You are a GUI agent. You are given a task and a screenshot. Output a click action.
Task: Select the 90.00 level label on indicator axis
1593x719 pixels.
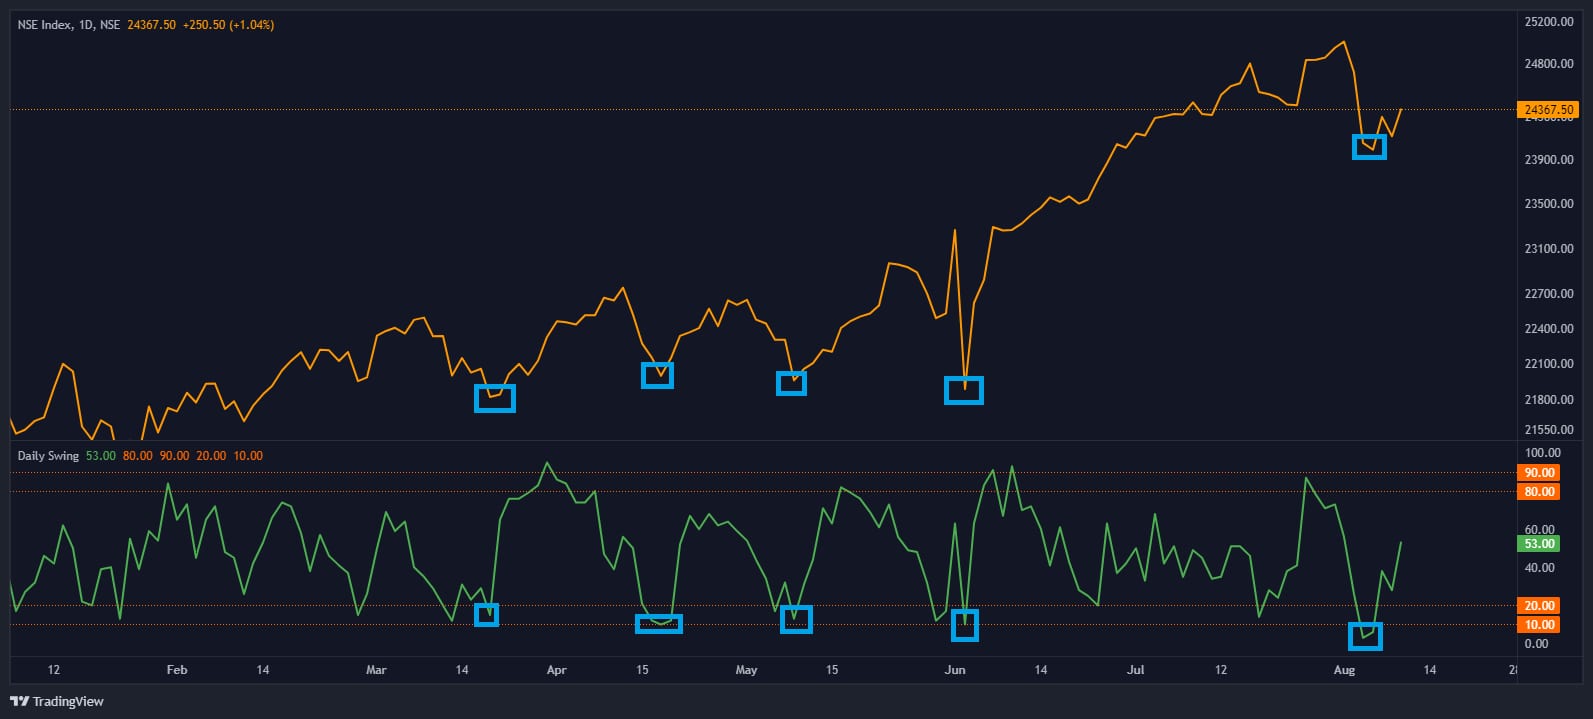click(1539, 473)
